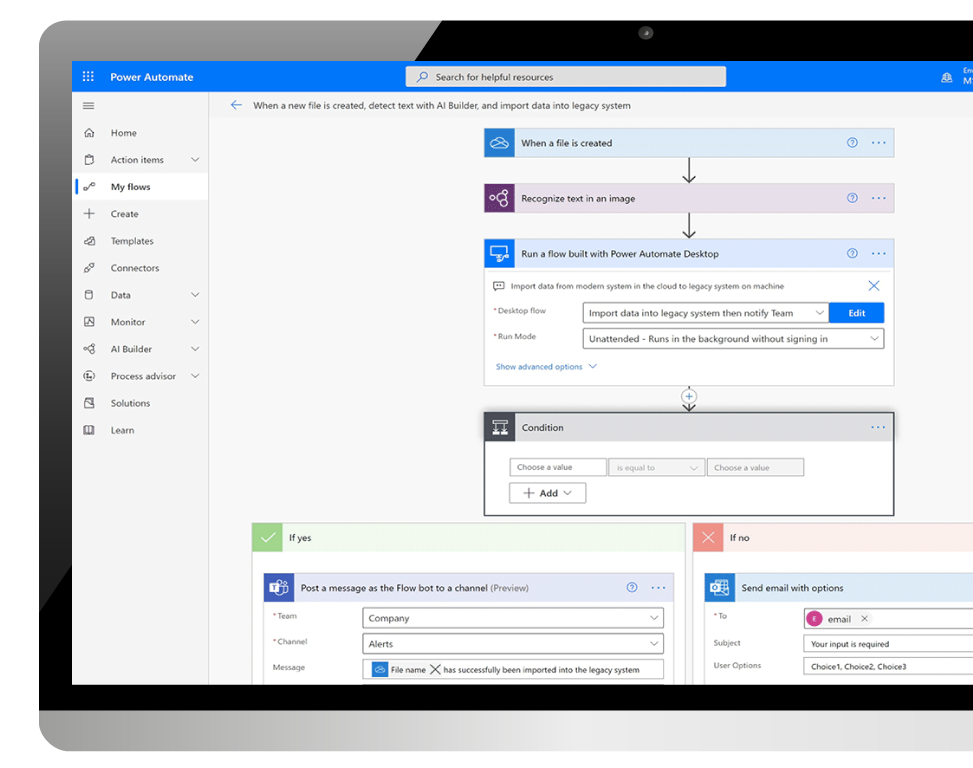The image size is (973, 768).
Task: Open the 'is equal to' operator dropdown
Action: [x=655, y=468]
